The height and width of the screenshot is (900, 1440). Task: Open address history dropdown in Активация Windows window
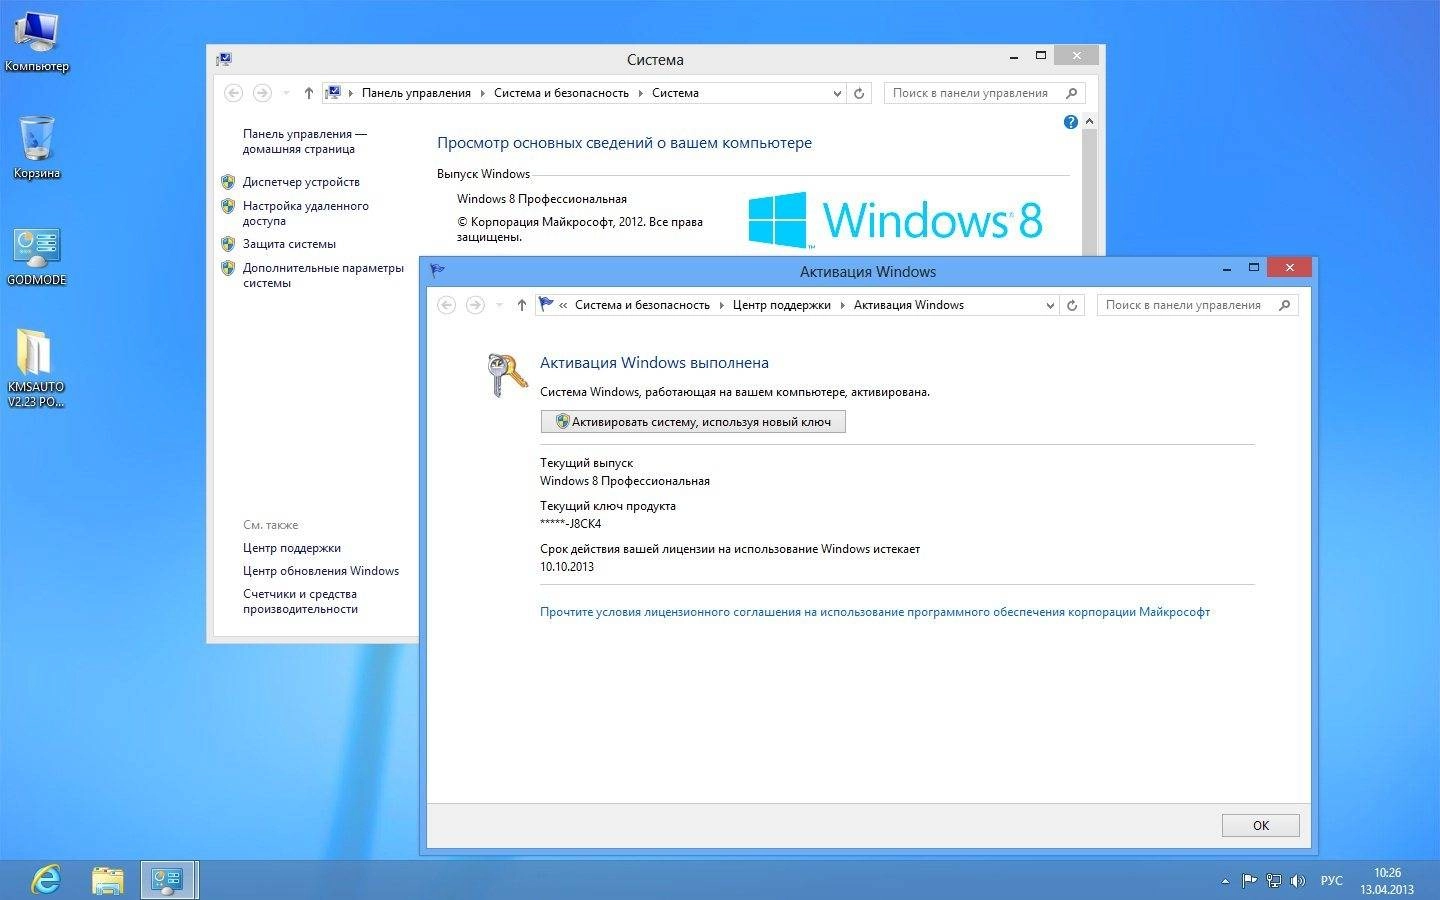pos(1050,305)
